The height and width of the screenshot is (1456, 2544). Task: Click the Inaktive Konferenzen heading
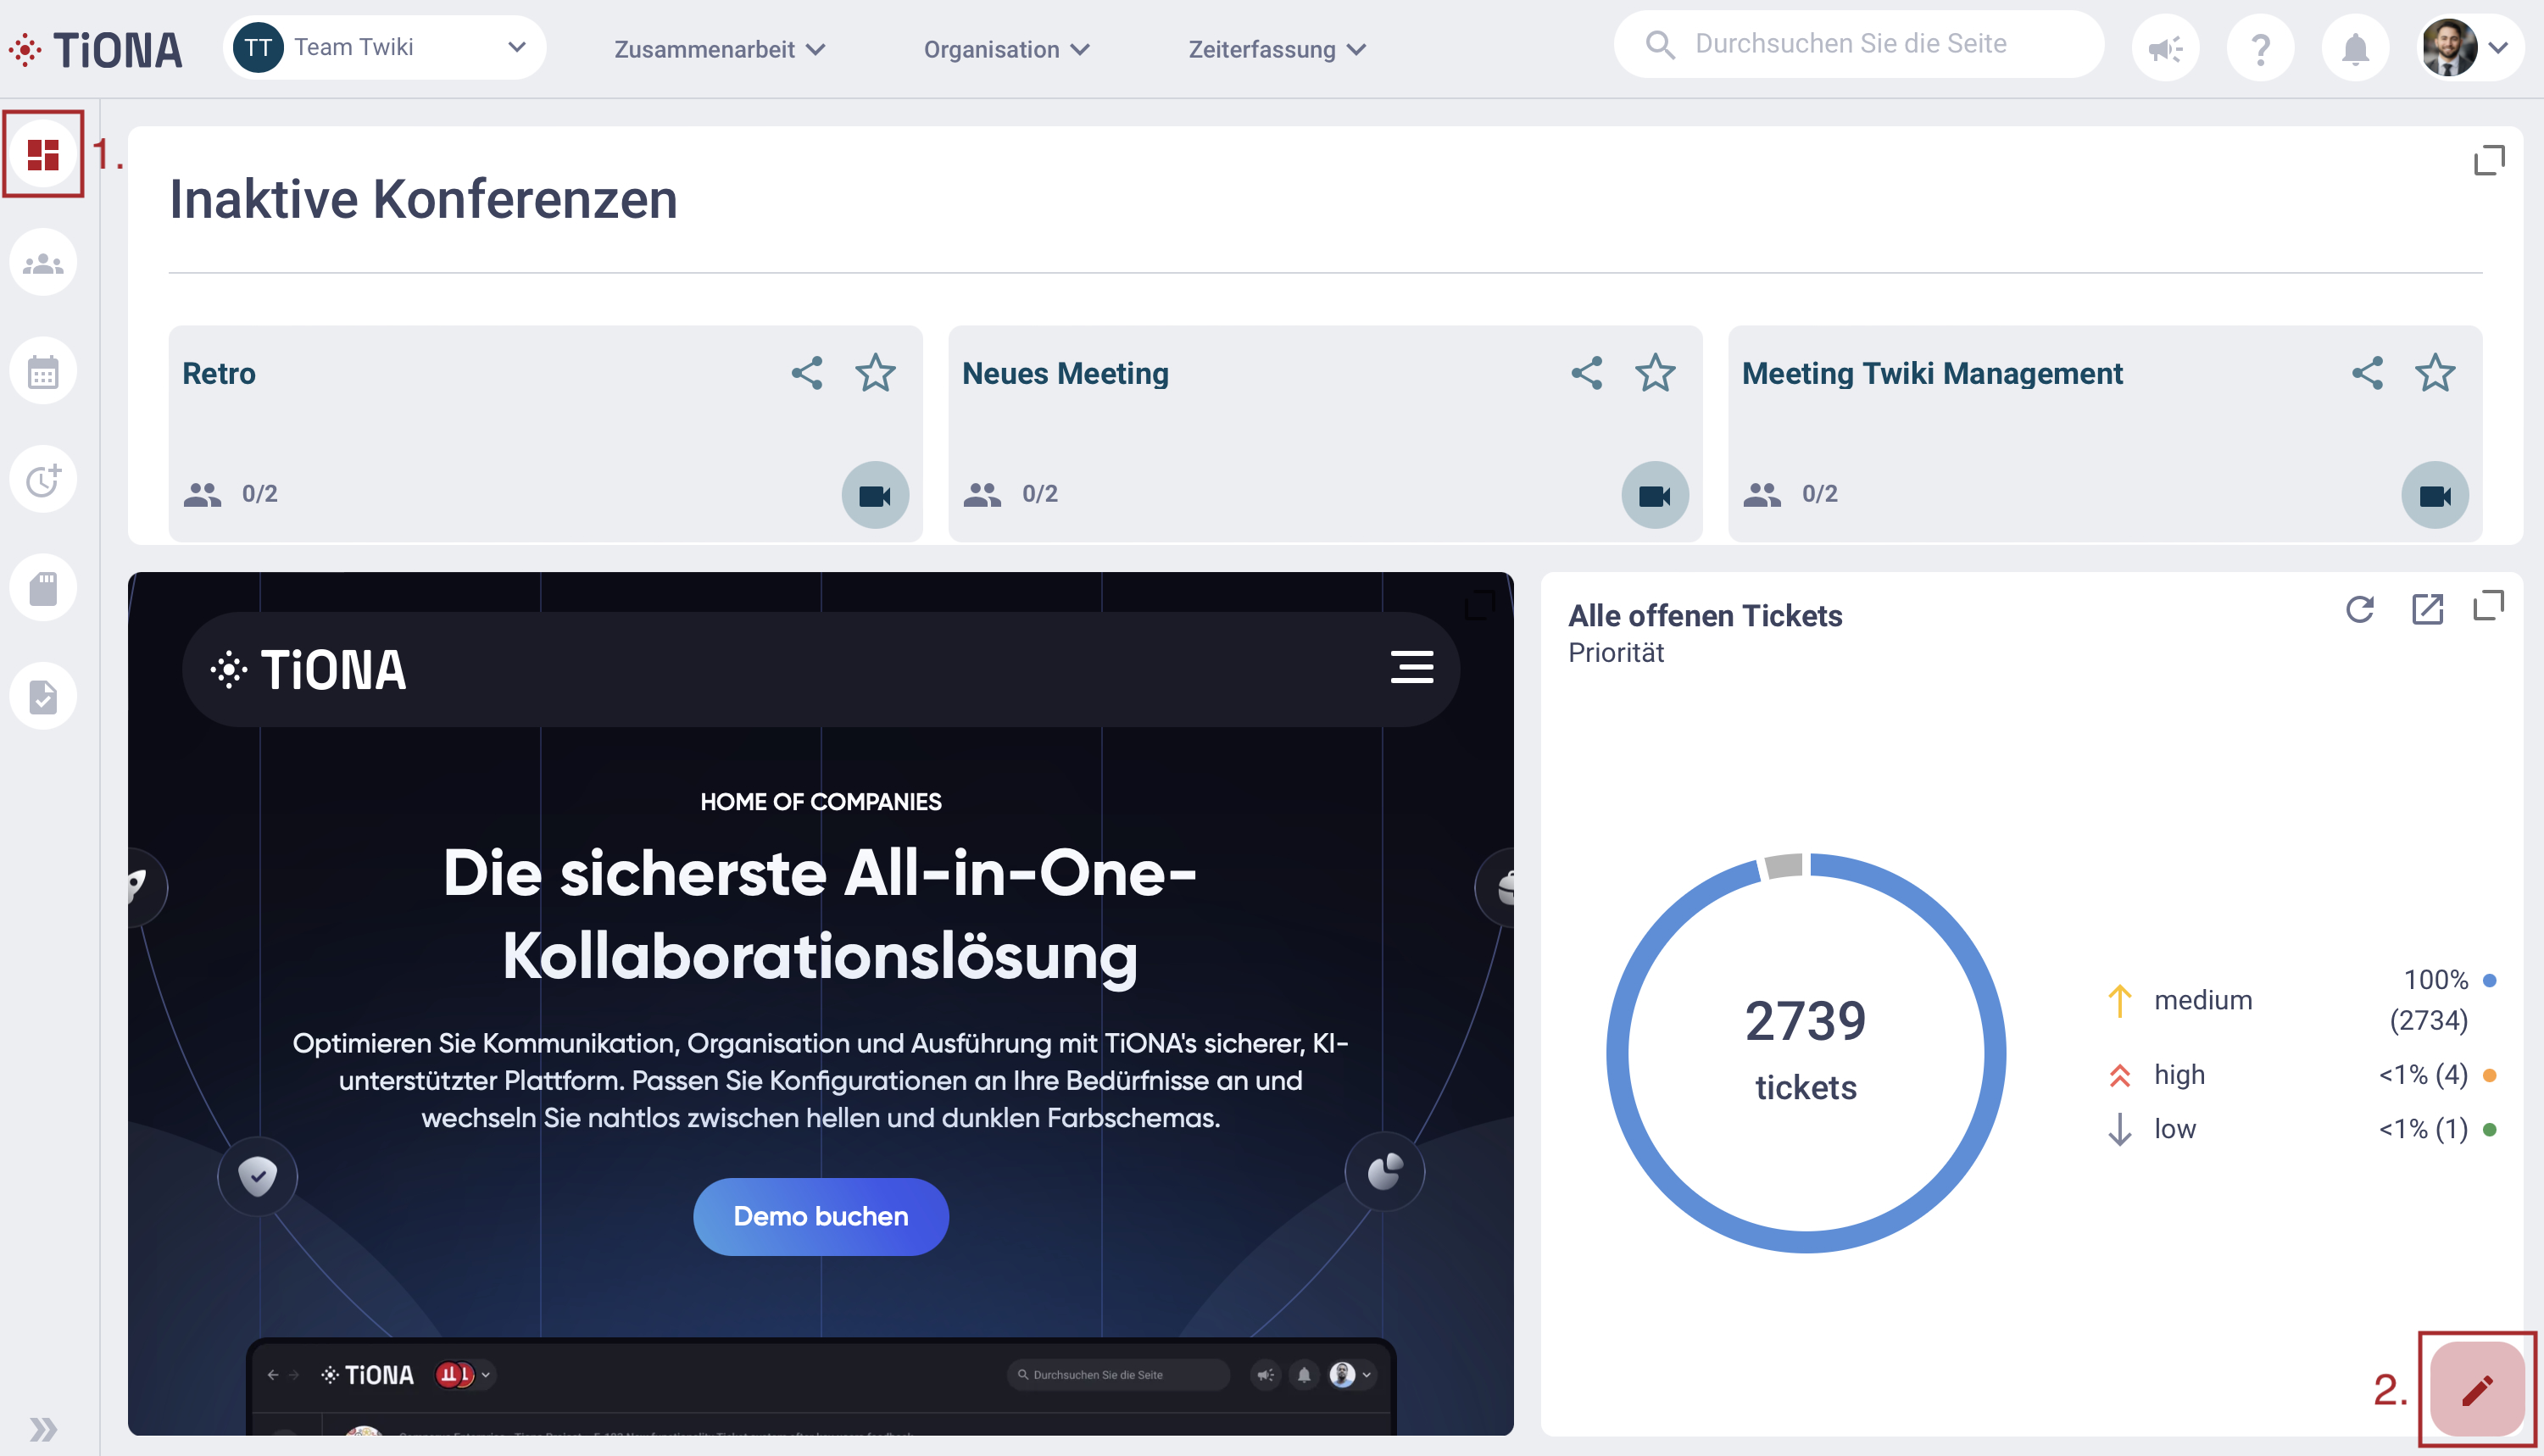tap(424, 199)
